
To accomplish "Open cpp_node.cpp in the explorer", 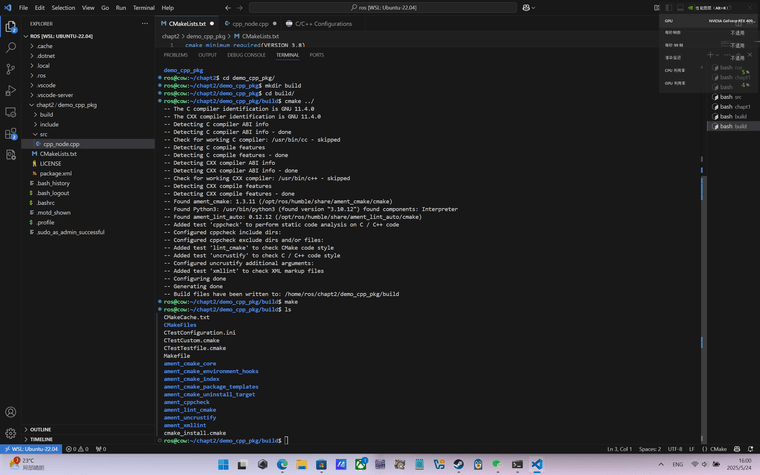I will pyautogui.click(x=88, y=144).
